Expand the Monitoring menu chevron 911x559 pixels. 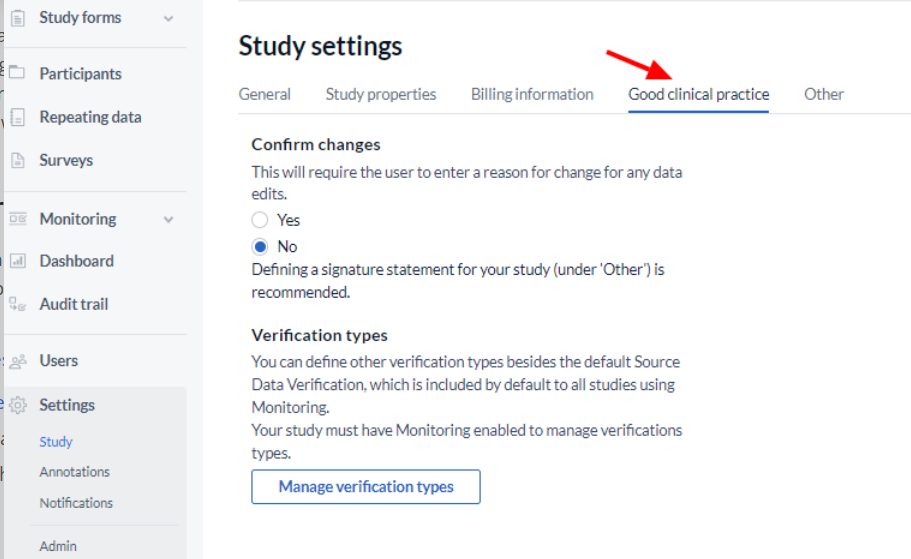click(168, 220)
